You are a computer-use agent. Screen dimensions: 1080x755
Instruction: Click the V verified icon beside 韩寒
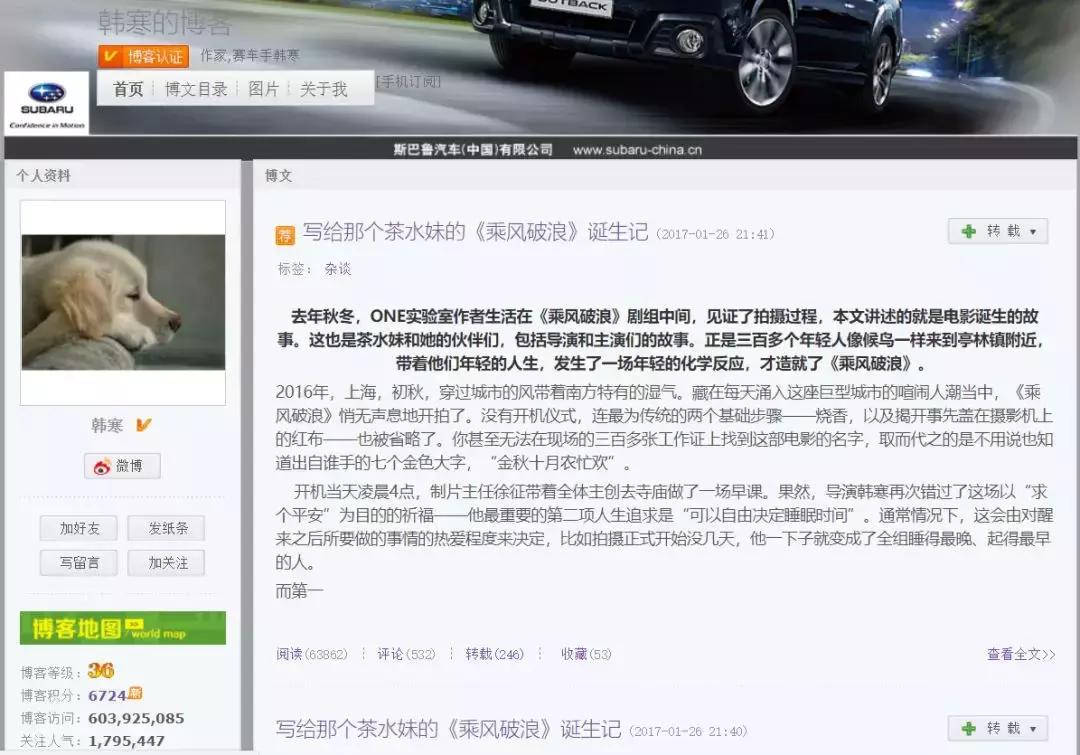click(x=142, y=425)
